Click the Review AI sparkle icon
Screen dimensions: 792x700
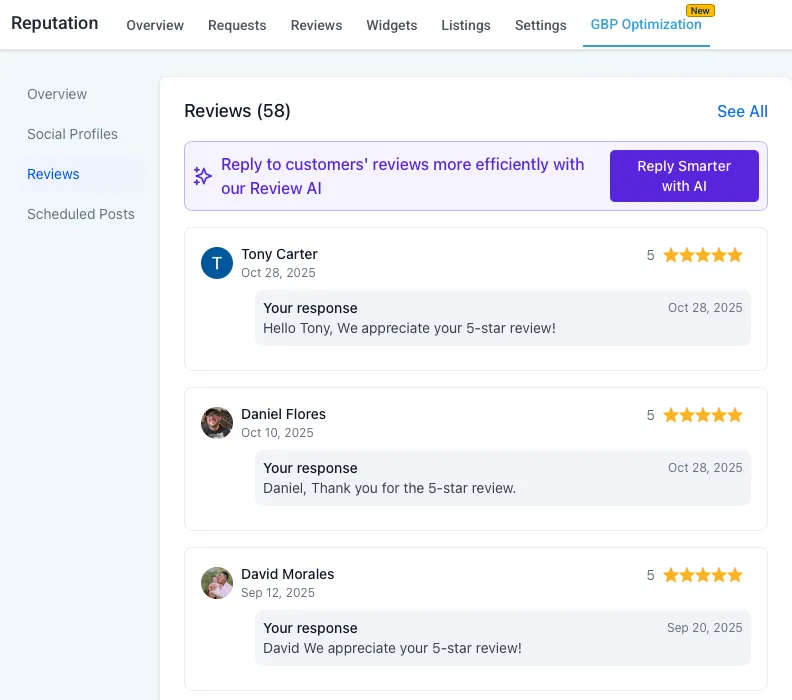[x=203, y=176]
